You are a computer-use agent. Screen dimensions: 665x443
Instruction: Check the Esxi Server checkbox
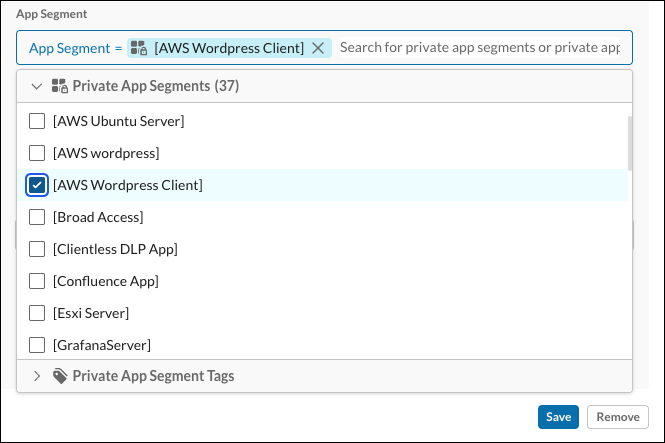coord(37,313)
